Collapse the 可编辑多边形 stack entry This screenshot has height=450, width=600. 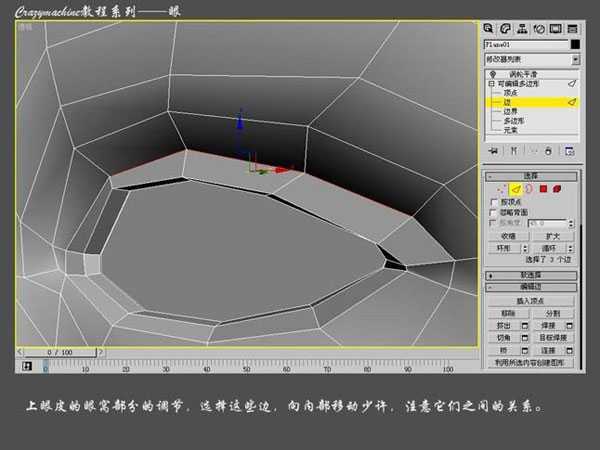click(x=491, y=83)
